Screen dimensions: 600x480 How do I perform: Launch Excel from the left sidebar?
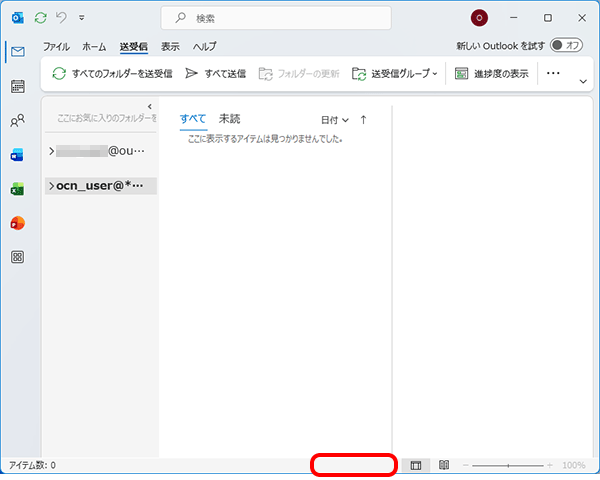17,189
